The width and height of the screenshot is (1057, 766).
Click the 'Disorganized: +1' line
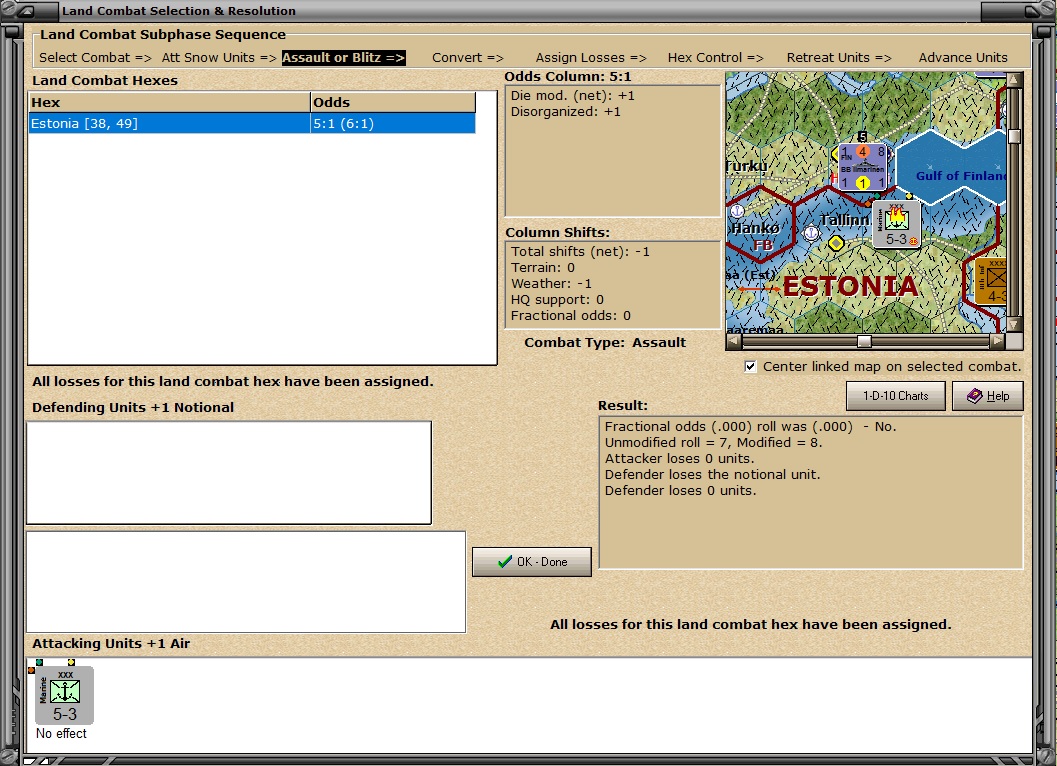click(x=566, y=112)
